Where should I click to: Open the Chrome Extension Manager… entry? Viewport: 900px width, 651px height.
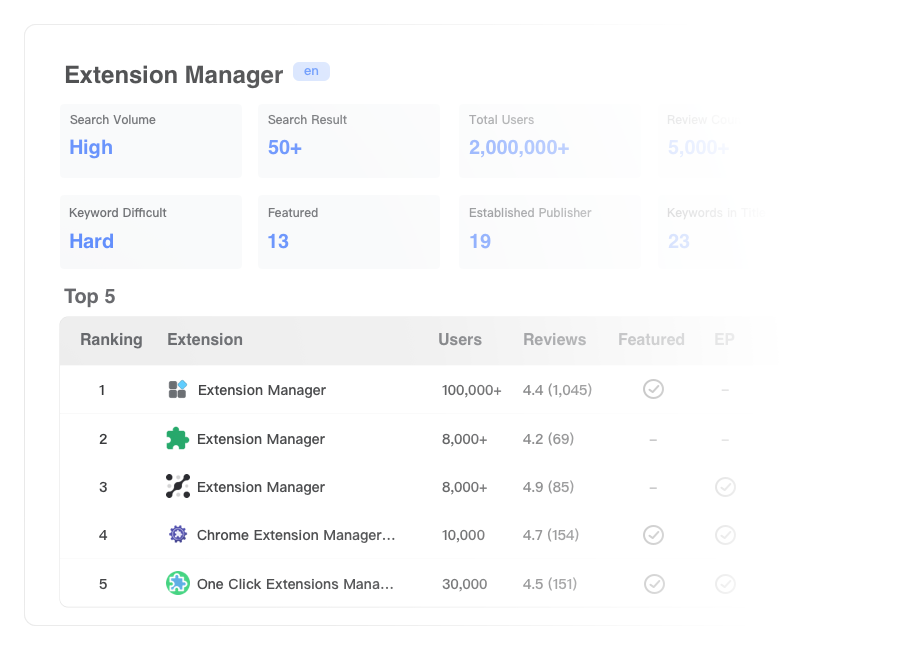296,536
